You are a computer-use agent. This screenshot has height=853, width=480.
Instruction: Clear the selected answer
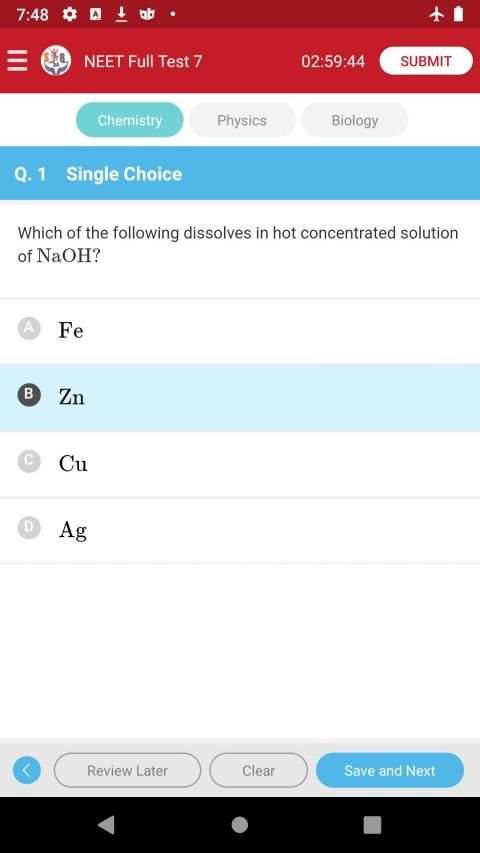259,770
